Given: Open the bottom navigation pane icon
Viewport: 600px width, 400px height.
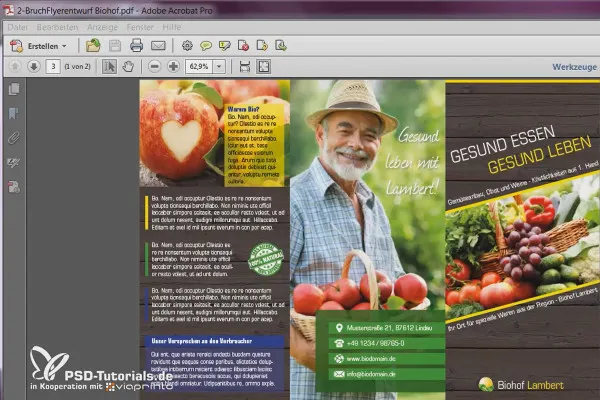Looking at the screenshot, I should [x=14, y=187].
